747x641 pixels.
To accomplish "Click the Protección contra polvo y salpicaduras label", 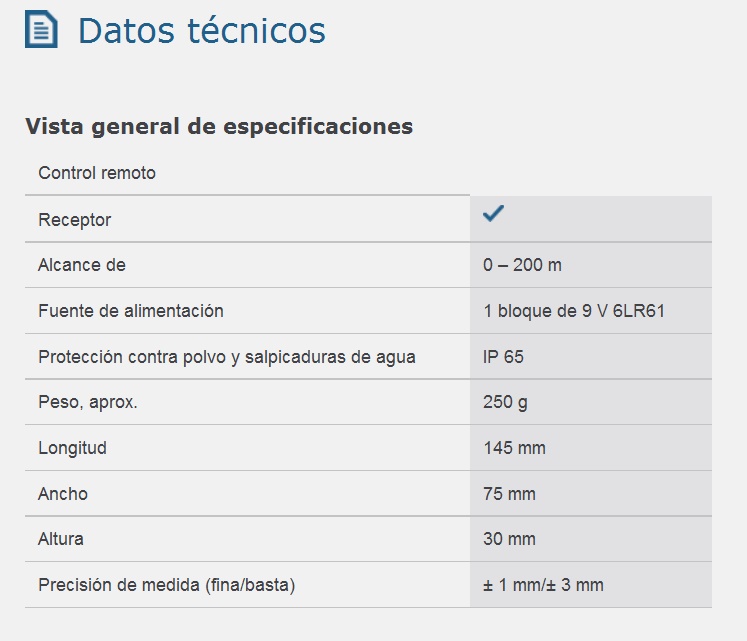I will [227, 357].
